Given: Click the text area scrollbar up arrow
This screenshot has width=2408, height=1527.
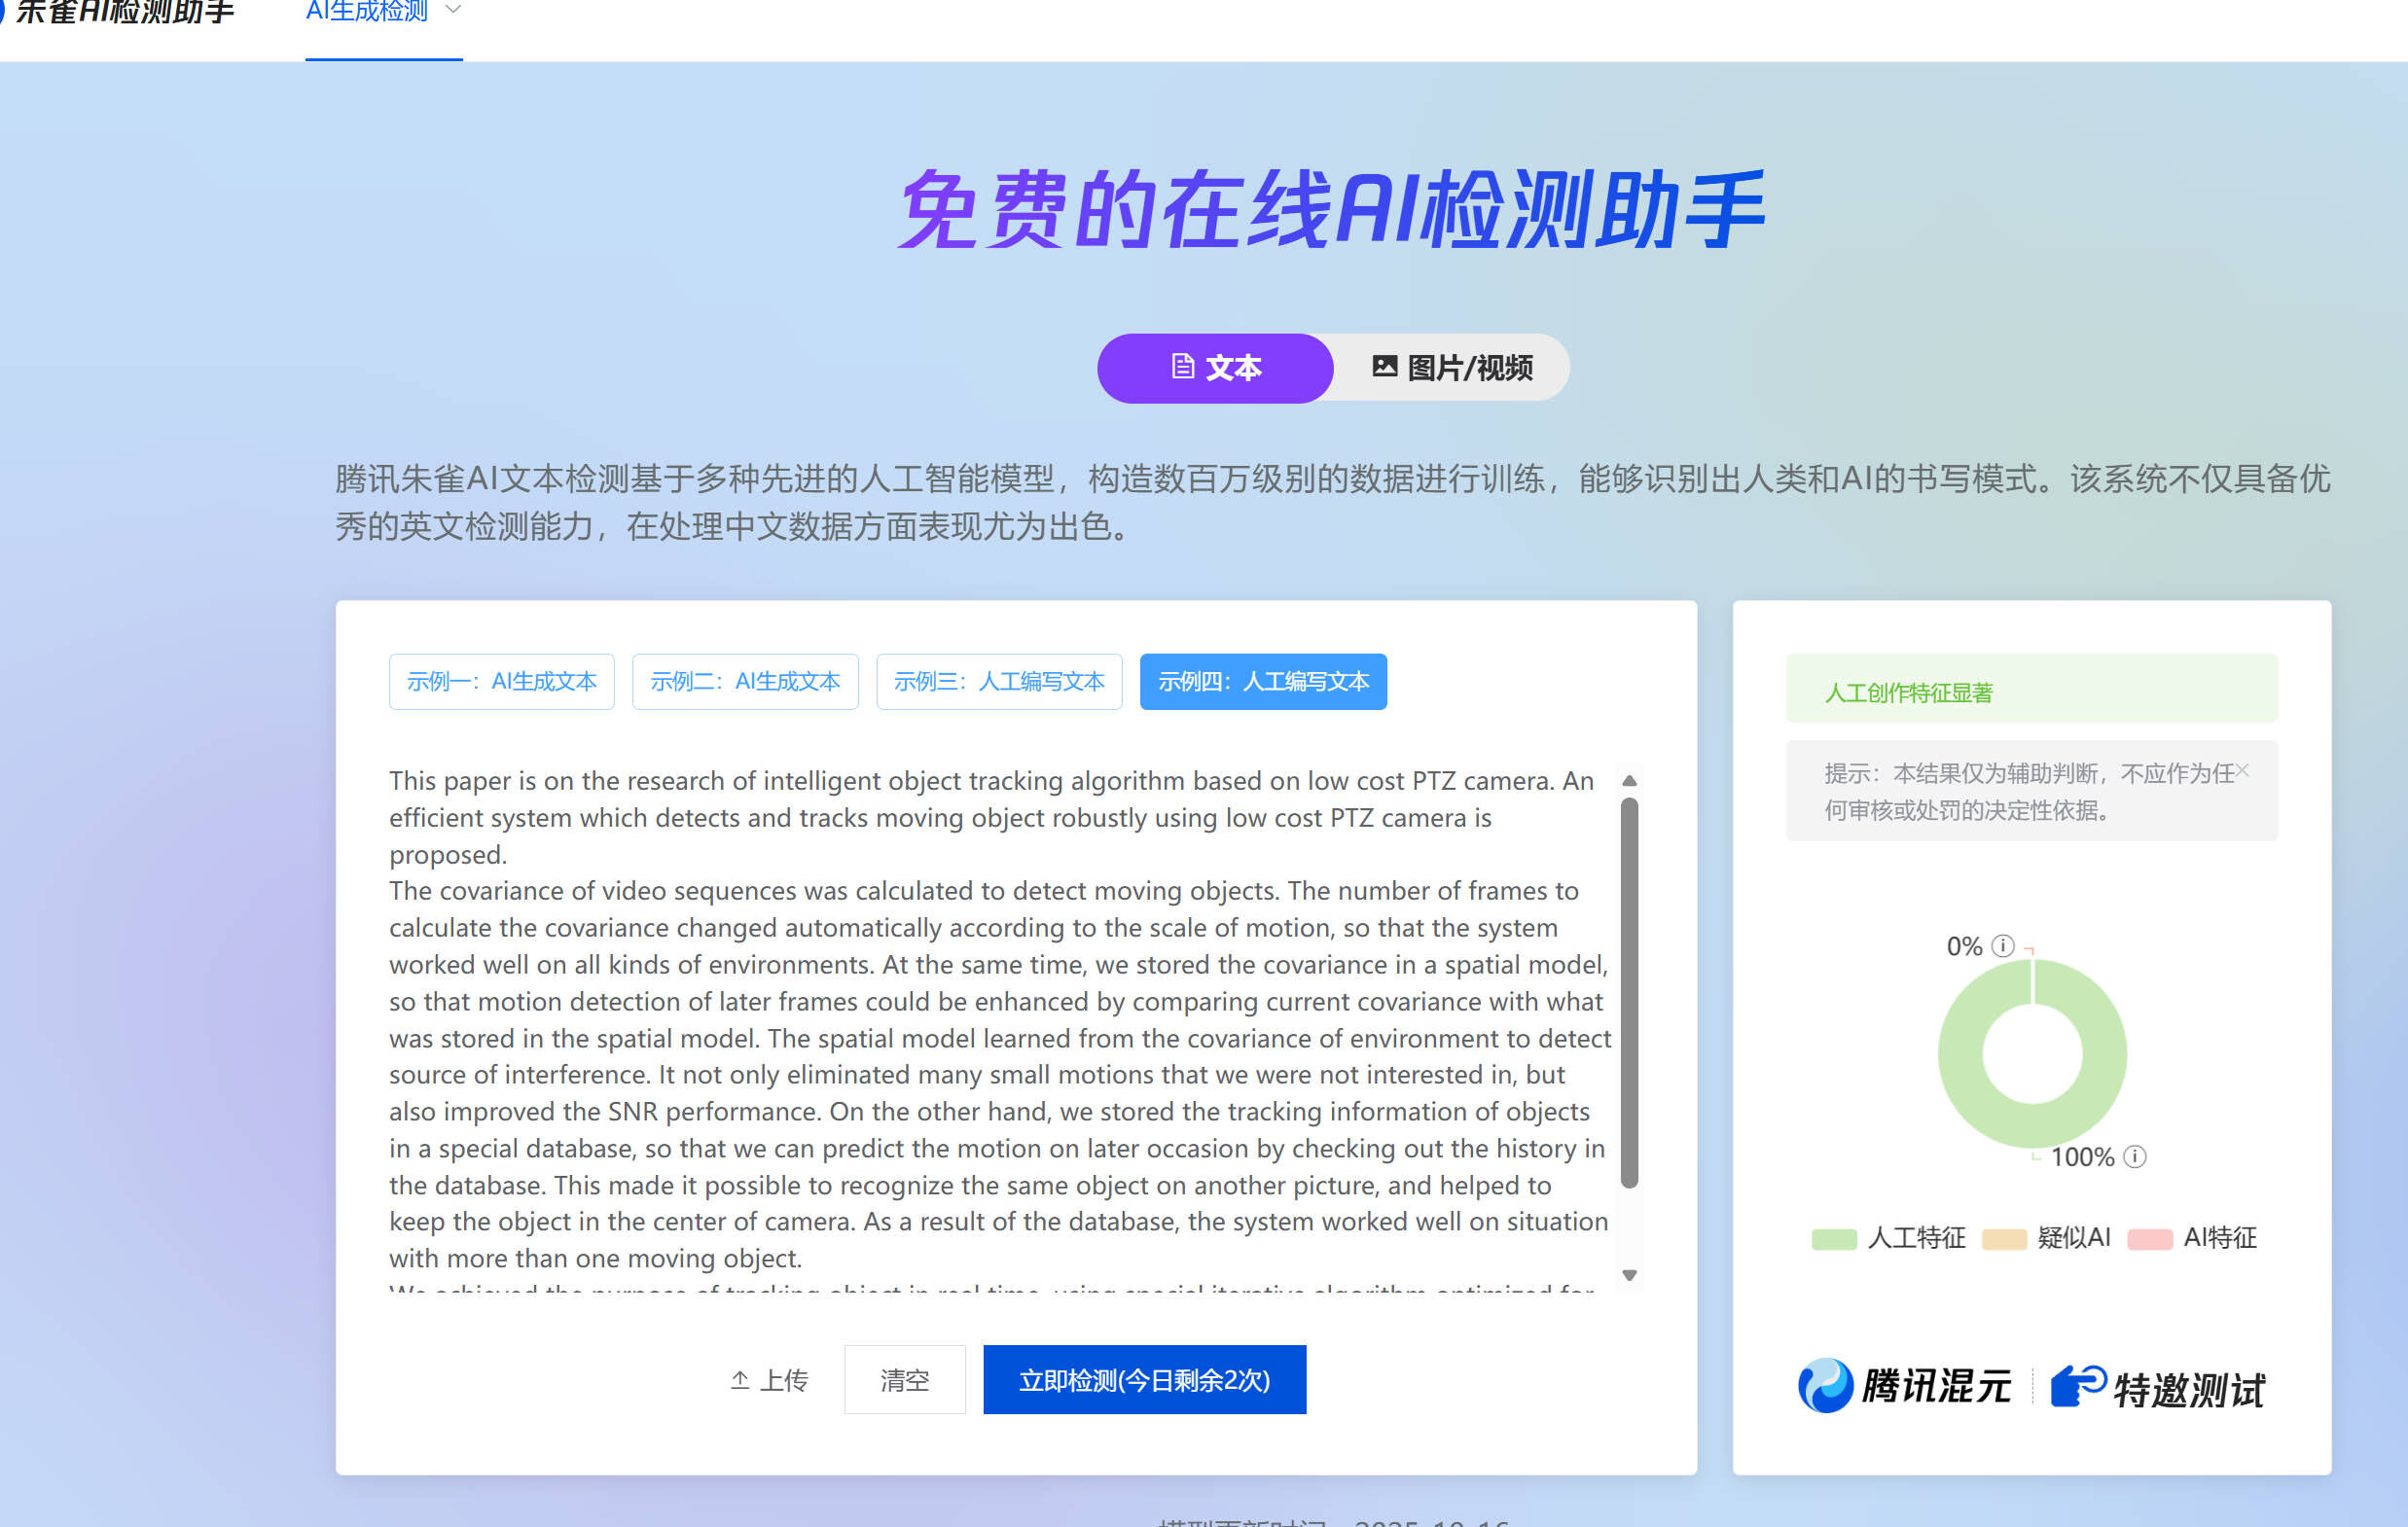Looking at the screenshot, I should (x=1629, y=780).
